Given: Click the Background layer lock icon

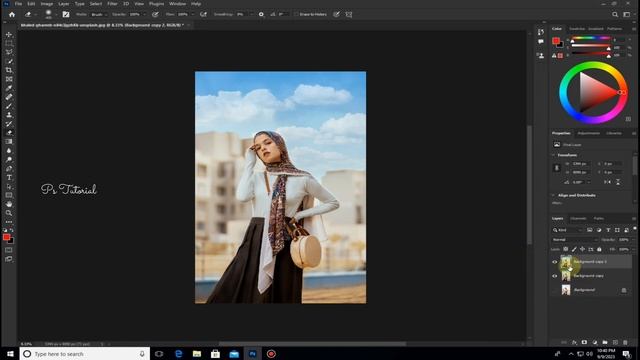Looking at the screenshot, I should coord(624,290).
